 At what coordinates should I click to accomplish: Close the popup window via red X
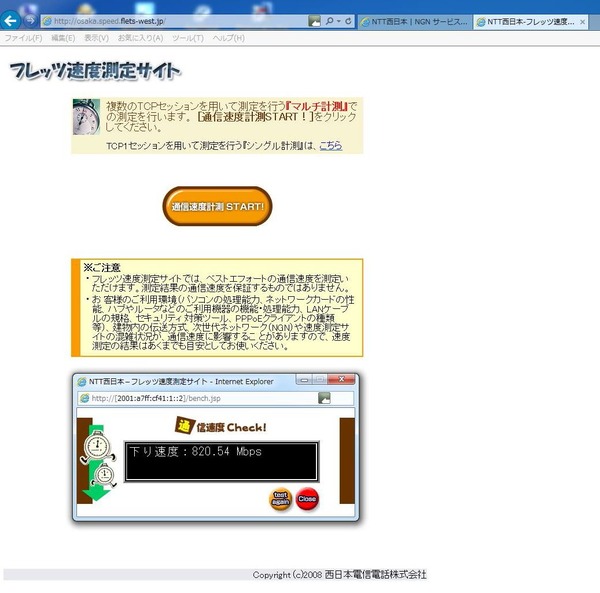point(341,379)
